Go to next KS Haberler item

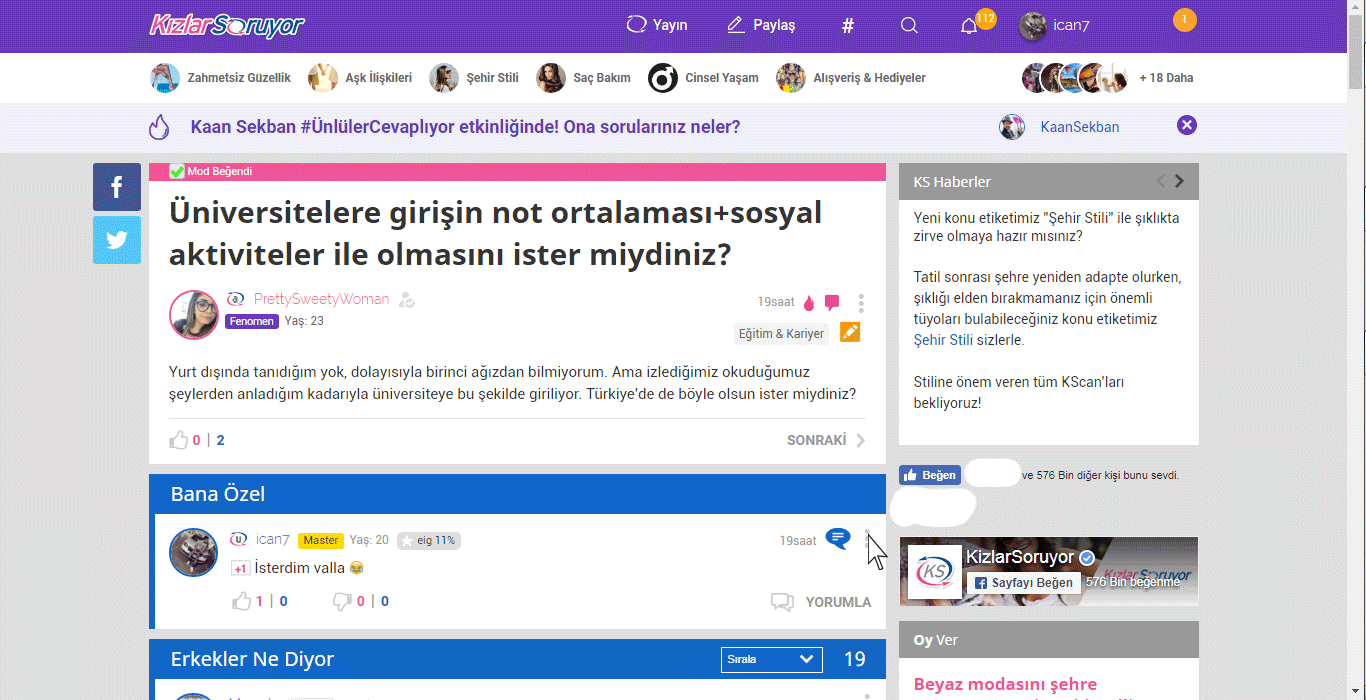(1179, 181)
